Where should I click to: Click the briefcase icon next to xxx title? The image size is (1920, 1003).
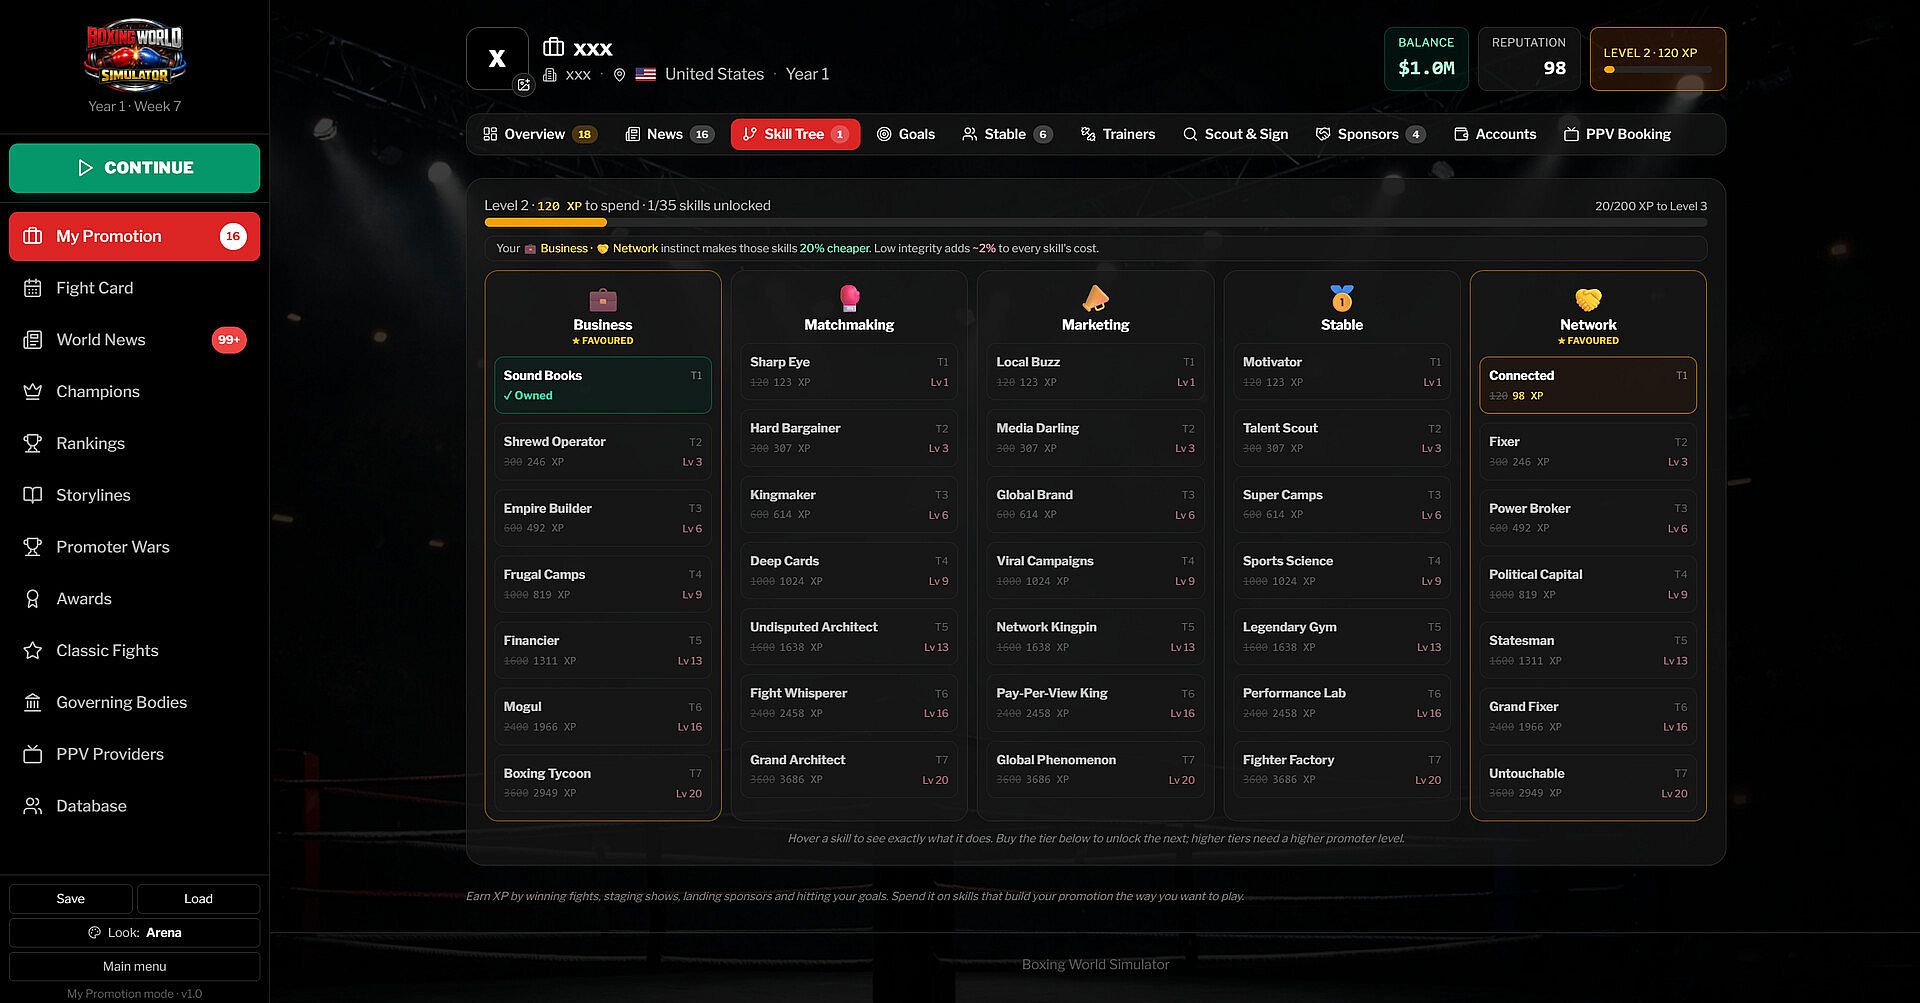coord(554,47)
